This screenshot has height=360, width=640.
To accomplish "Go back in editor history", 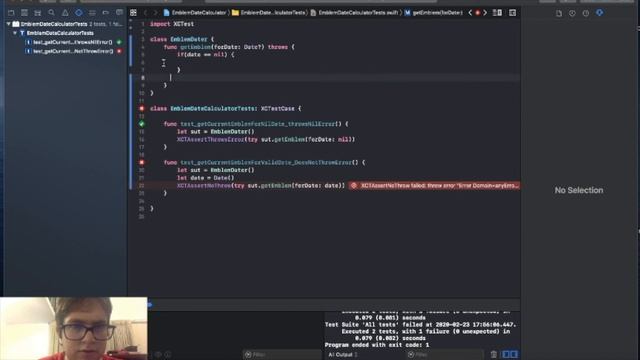I will pyautogui.click(x=145, y=13).
